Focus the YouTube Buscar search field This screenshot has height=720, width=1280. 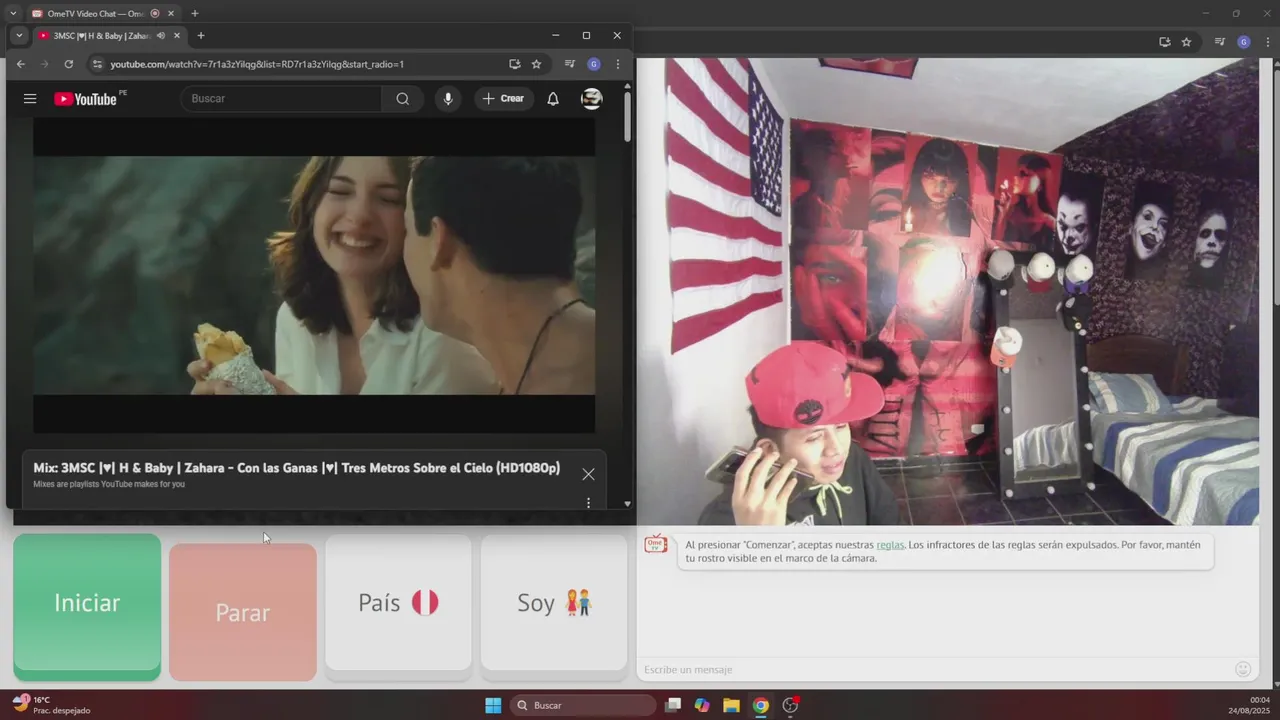(x=282, y=99)
